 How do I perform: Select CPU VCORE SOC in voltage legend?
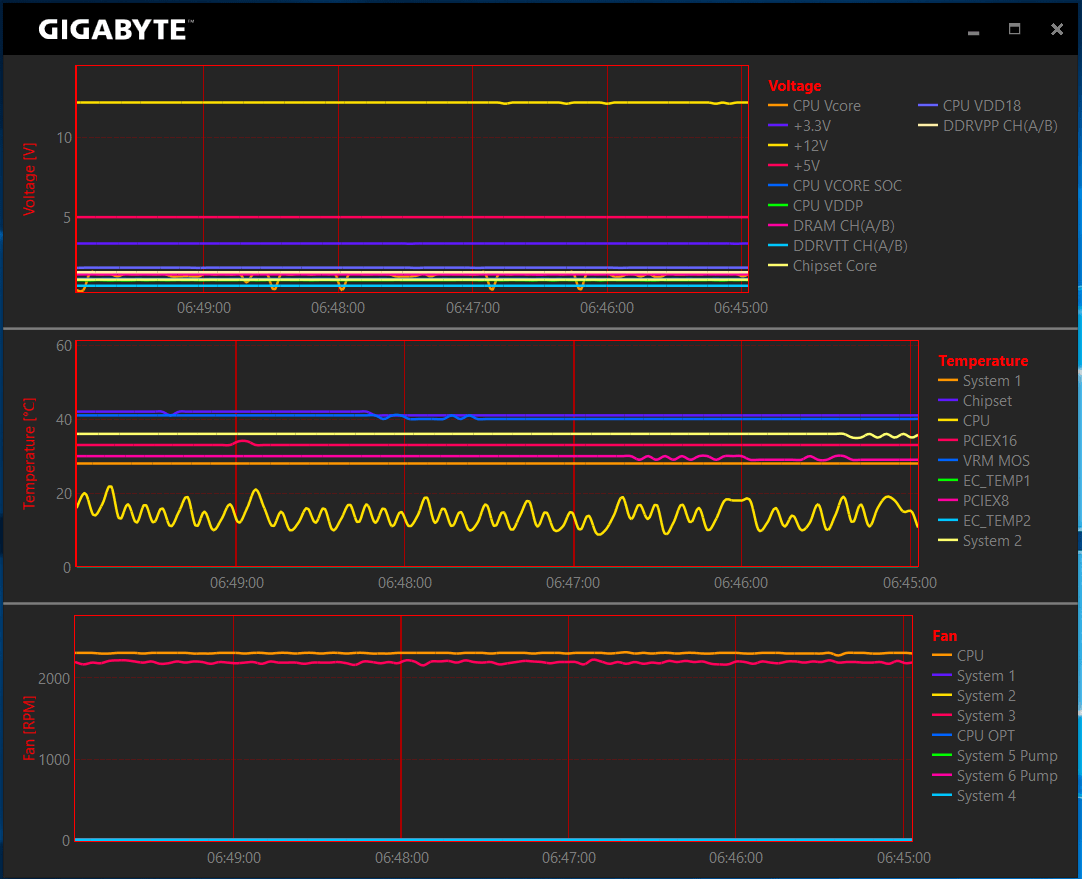point(846,186)
